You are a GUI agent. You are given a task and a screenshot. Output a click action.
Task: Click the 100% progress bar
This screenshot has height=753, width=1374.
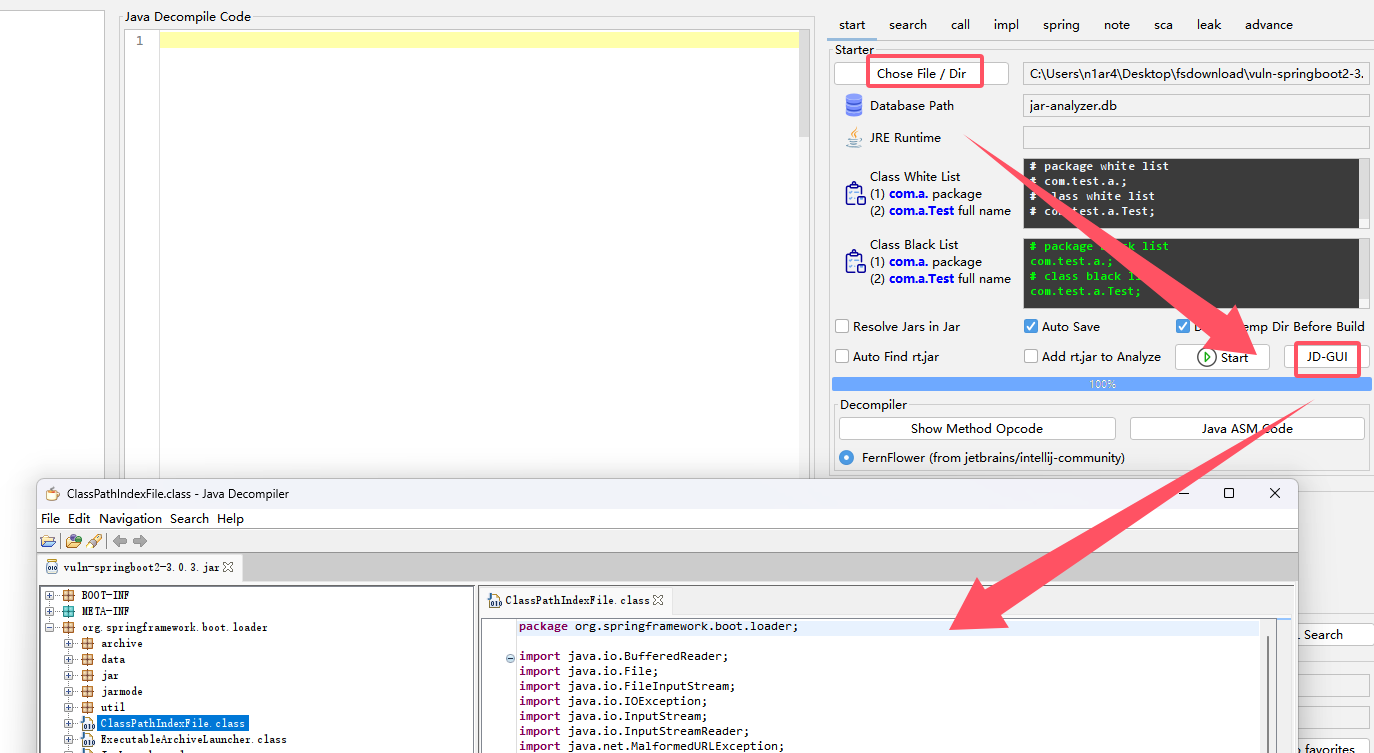(1101, 384)
